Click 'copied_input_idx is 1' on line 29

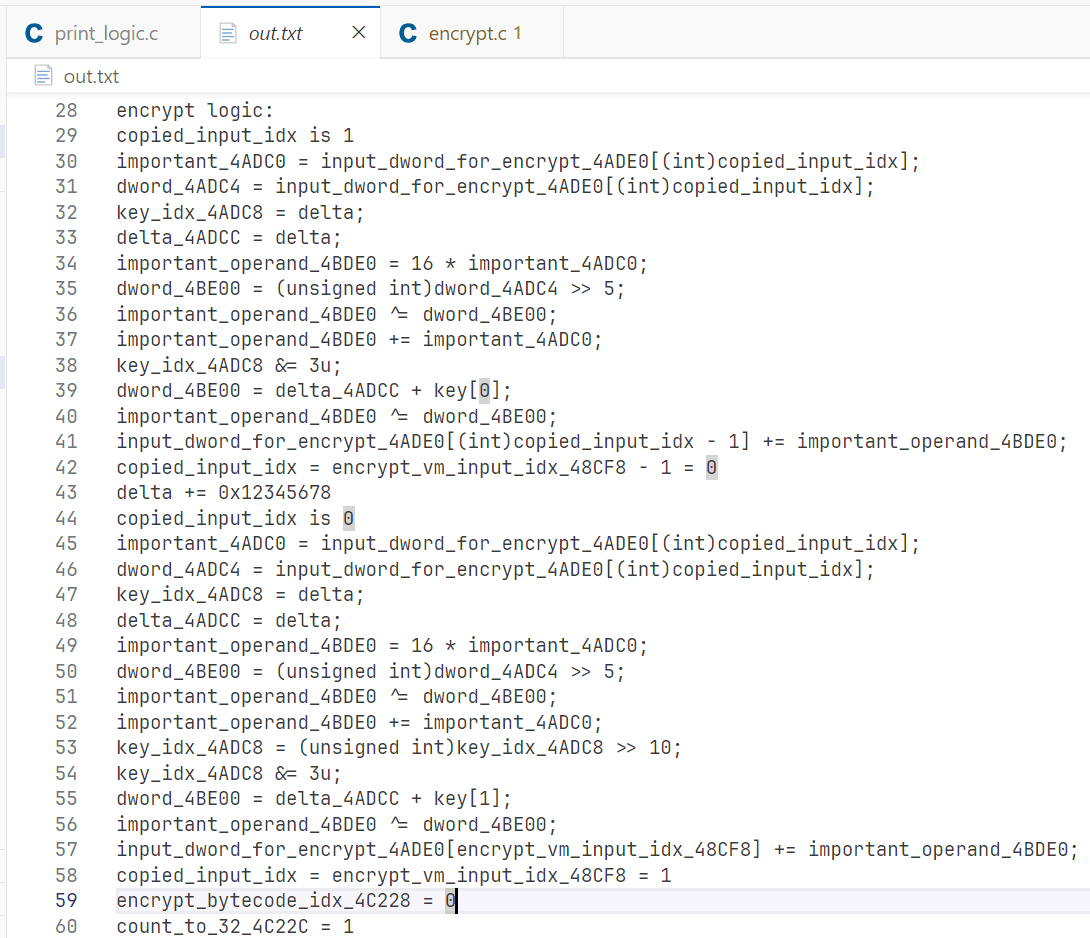point(235,135)
